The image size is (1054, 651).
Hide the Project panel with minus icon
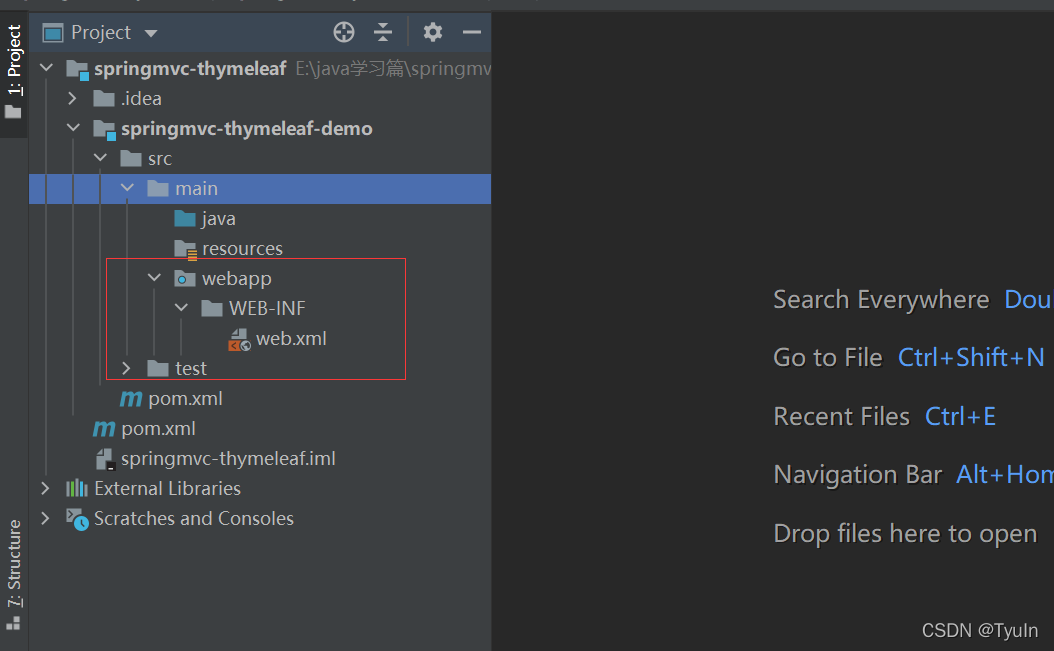(x=472, y=32)
